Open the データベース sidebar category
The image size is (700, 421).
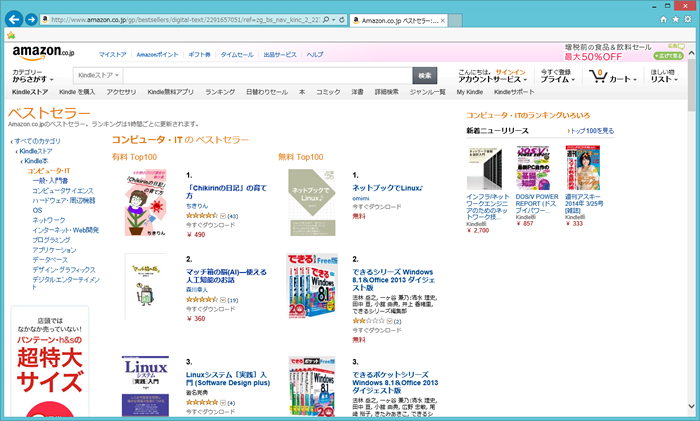(50, 259)
